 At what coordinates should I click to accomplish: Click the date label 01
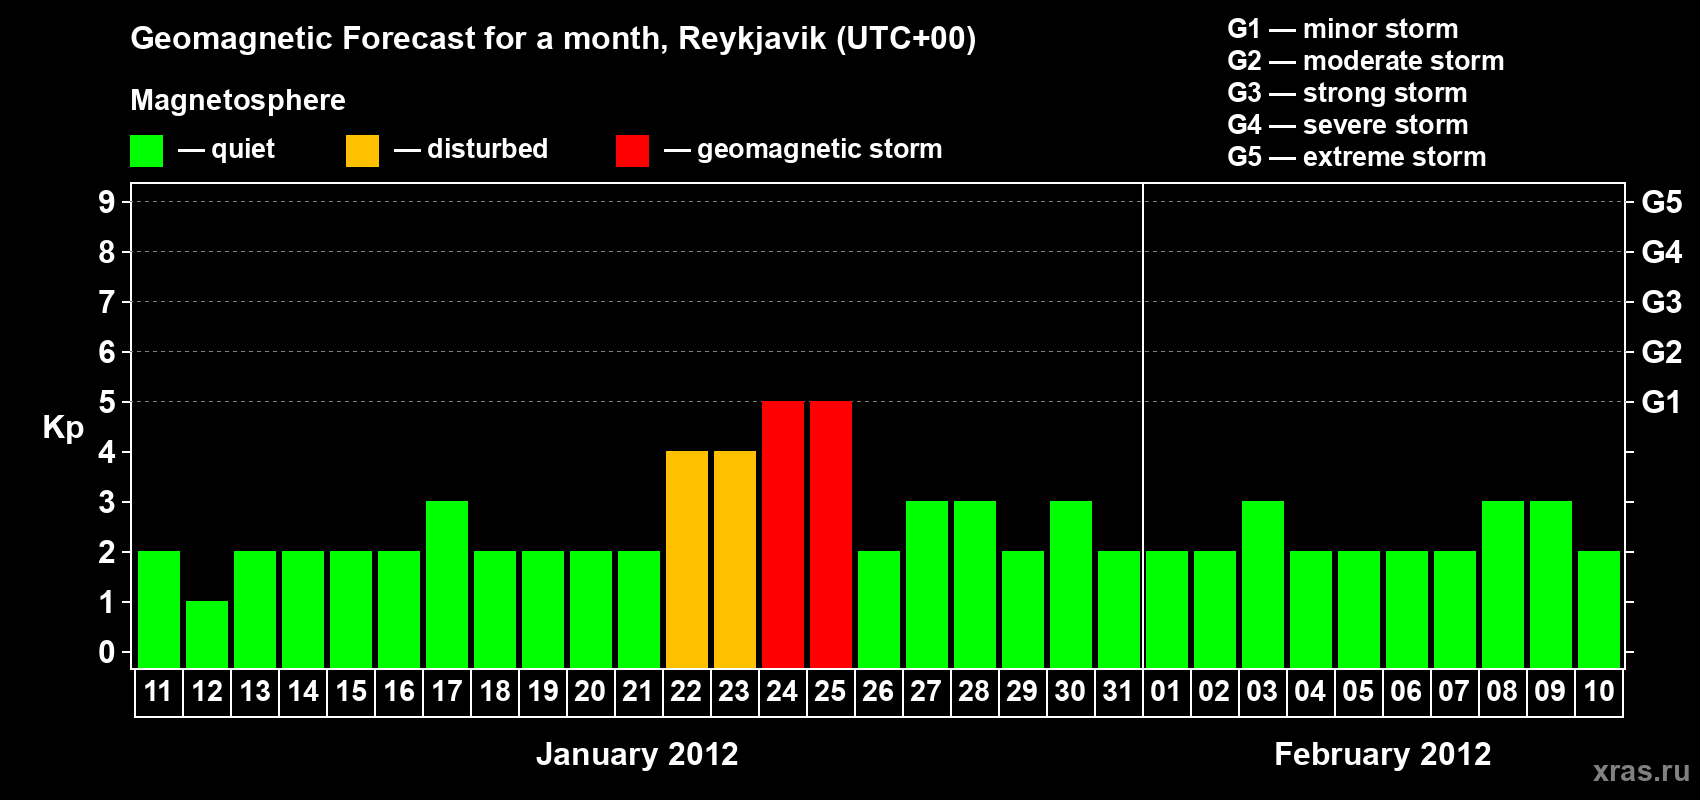tap(1167, 691)
